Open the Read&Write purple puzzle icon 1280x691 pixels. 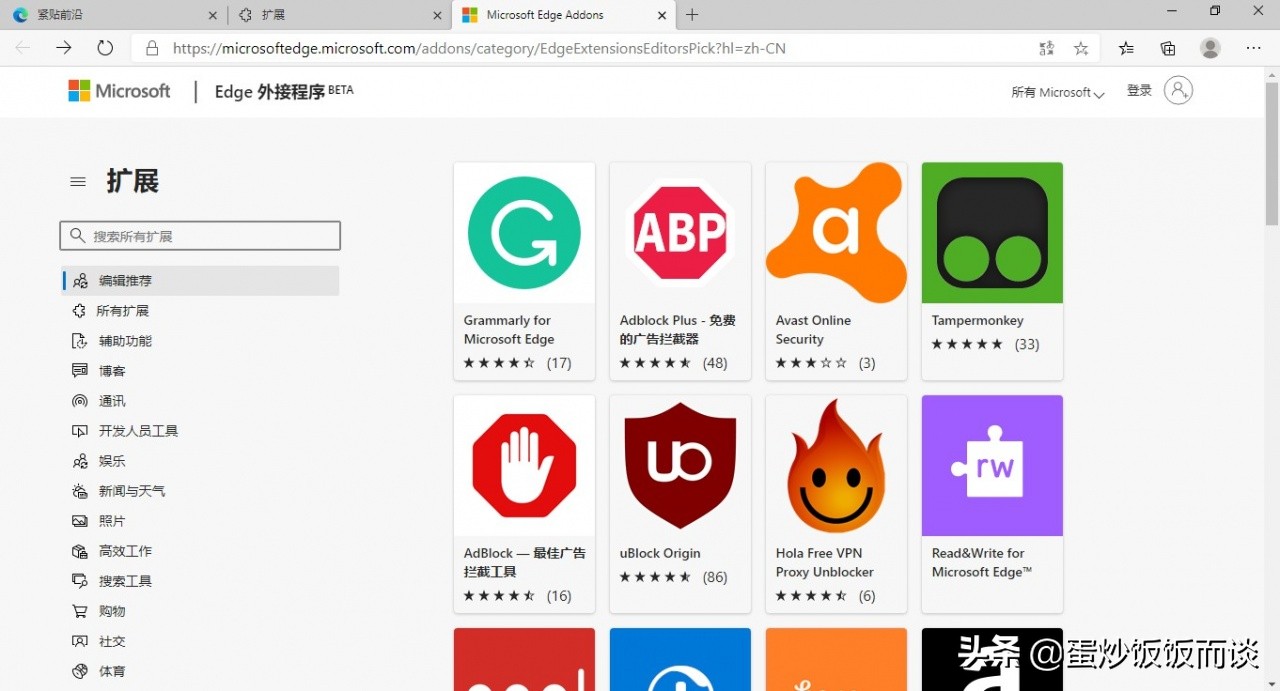(x=992, y=466)
